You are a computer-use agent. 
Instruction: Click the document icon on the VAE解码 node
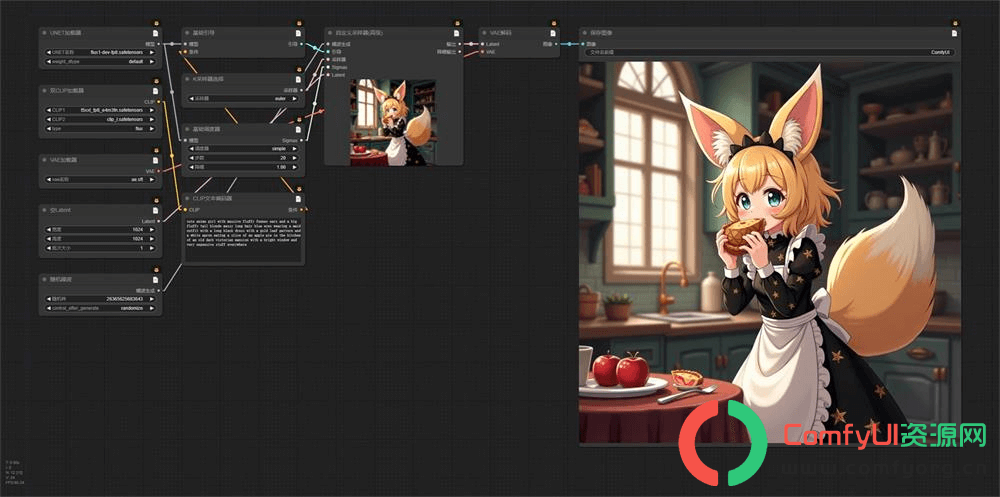pyautogui.click(x=553, y=33)
